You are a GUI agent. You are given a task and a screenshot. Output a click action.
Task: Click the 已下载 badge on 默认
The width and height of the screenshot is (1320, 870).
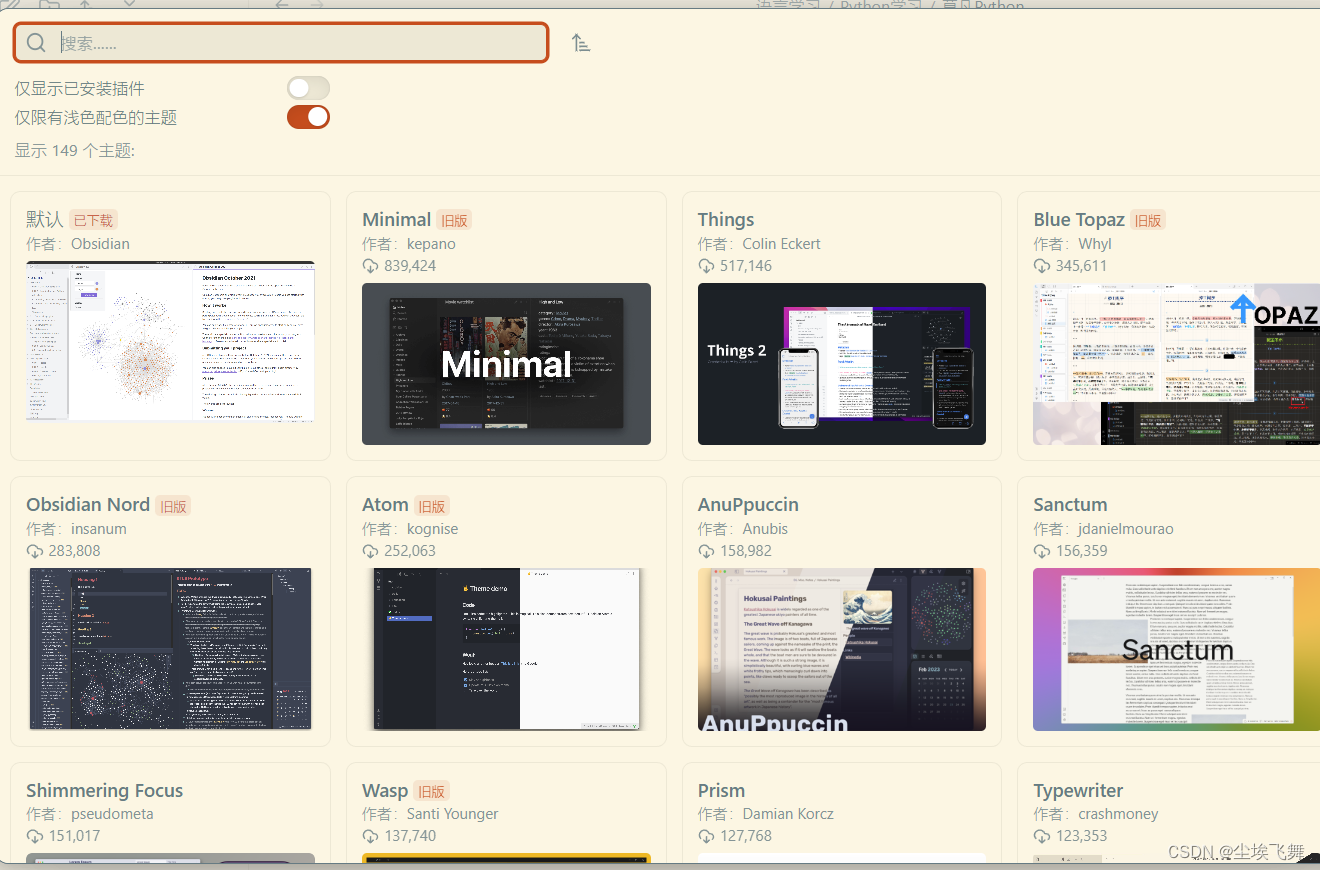tap(93, 220)
